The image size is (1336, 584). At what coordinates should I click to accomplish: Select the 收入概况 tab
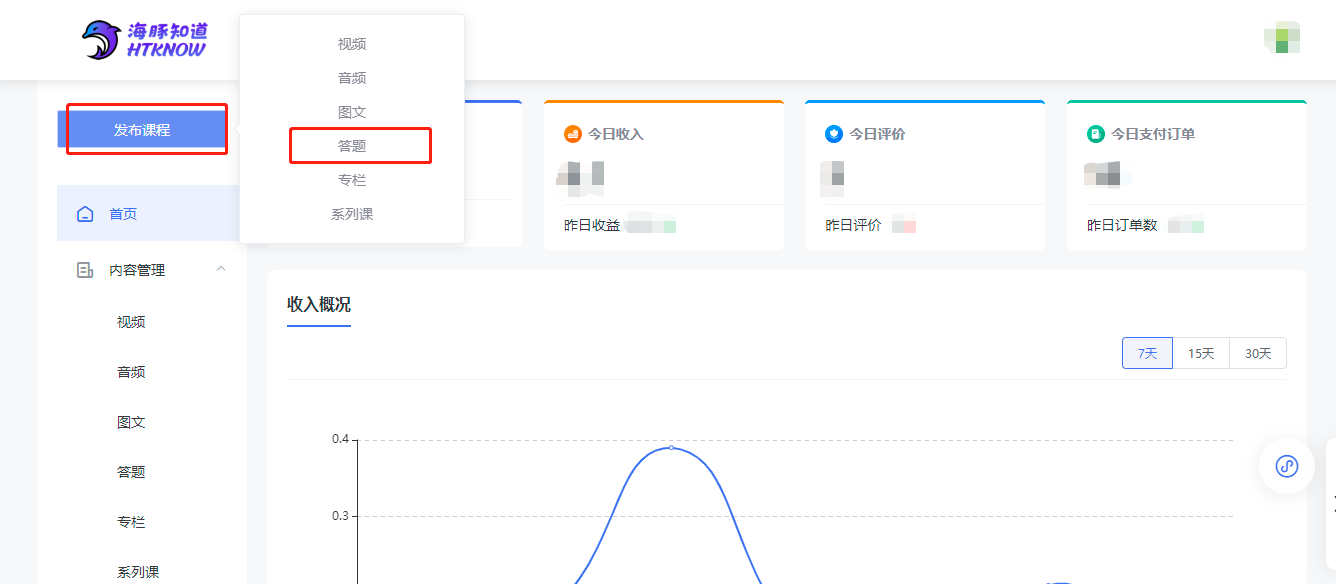point(319,305)
